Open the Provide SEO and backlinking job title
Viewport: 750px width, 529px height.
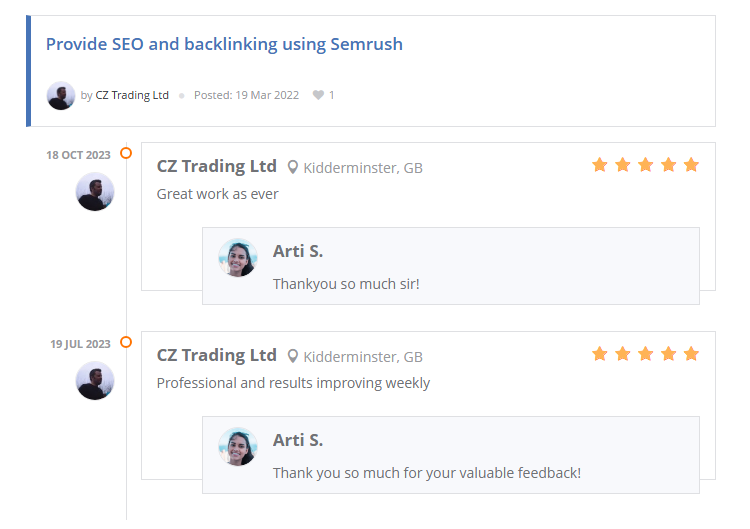[x=224, y=44]
